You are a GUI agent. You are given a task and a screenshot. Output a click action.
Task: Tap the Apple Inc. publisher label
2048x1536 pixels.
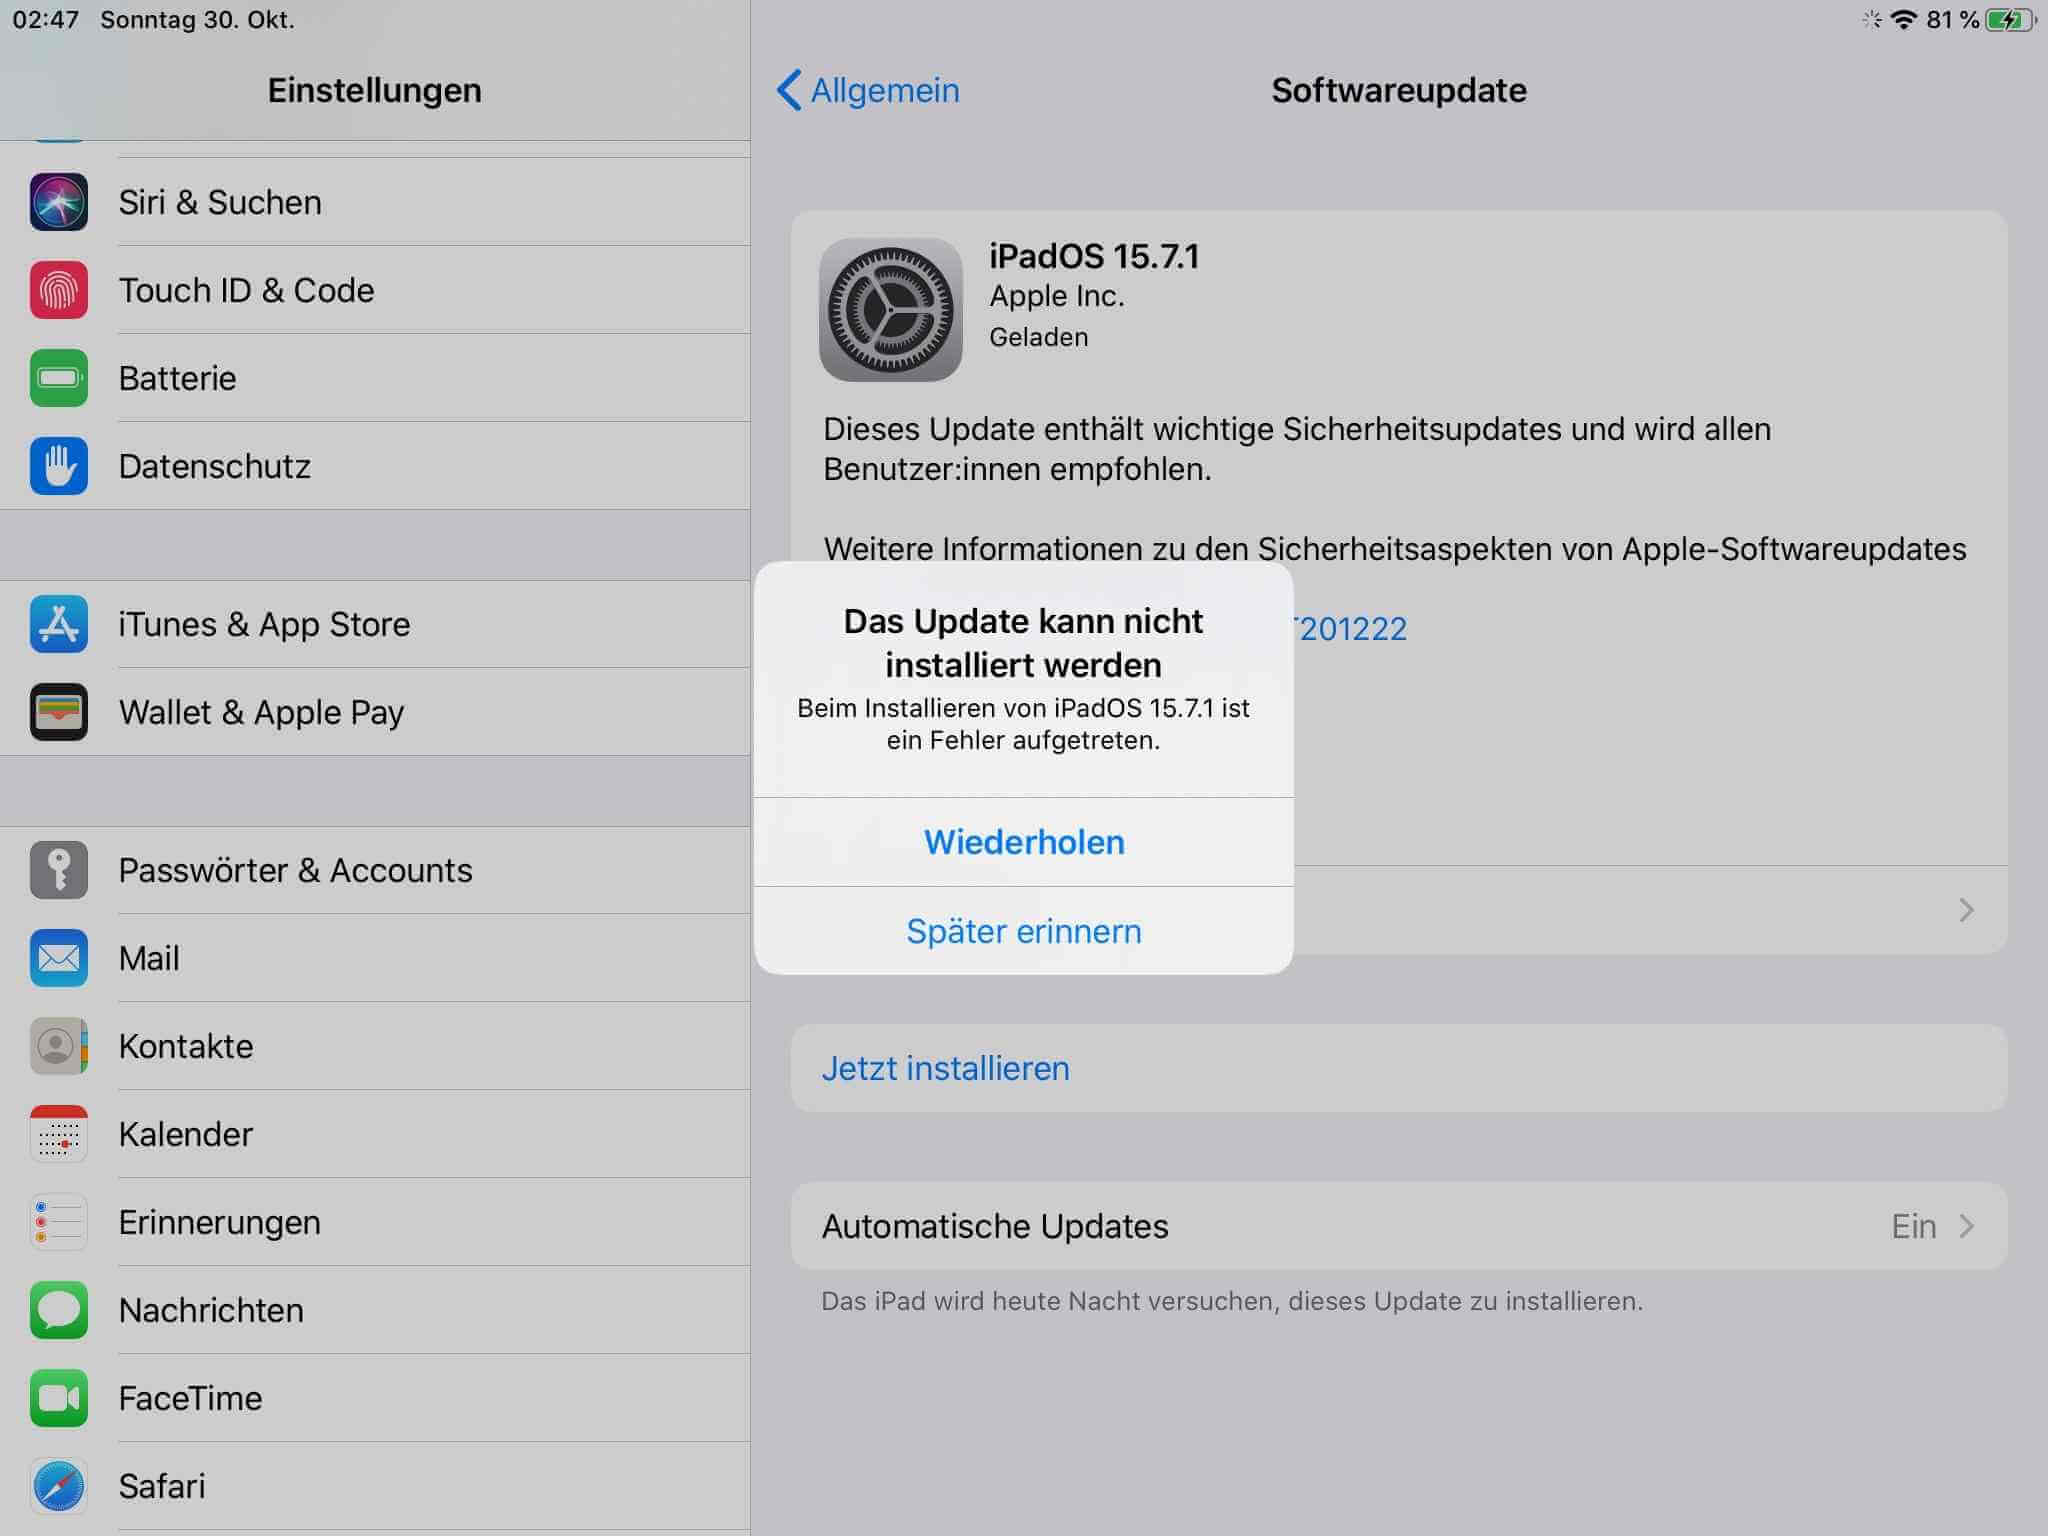(x=1057, y=296)
